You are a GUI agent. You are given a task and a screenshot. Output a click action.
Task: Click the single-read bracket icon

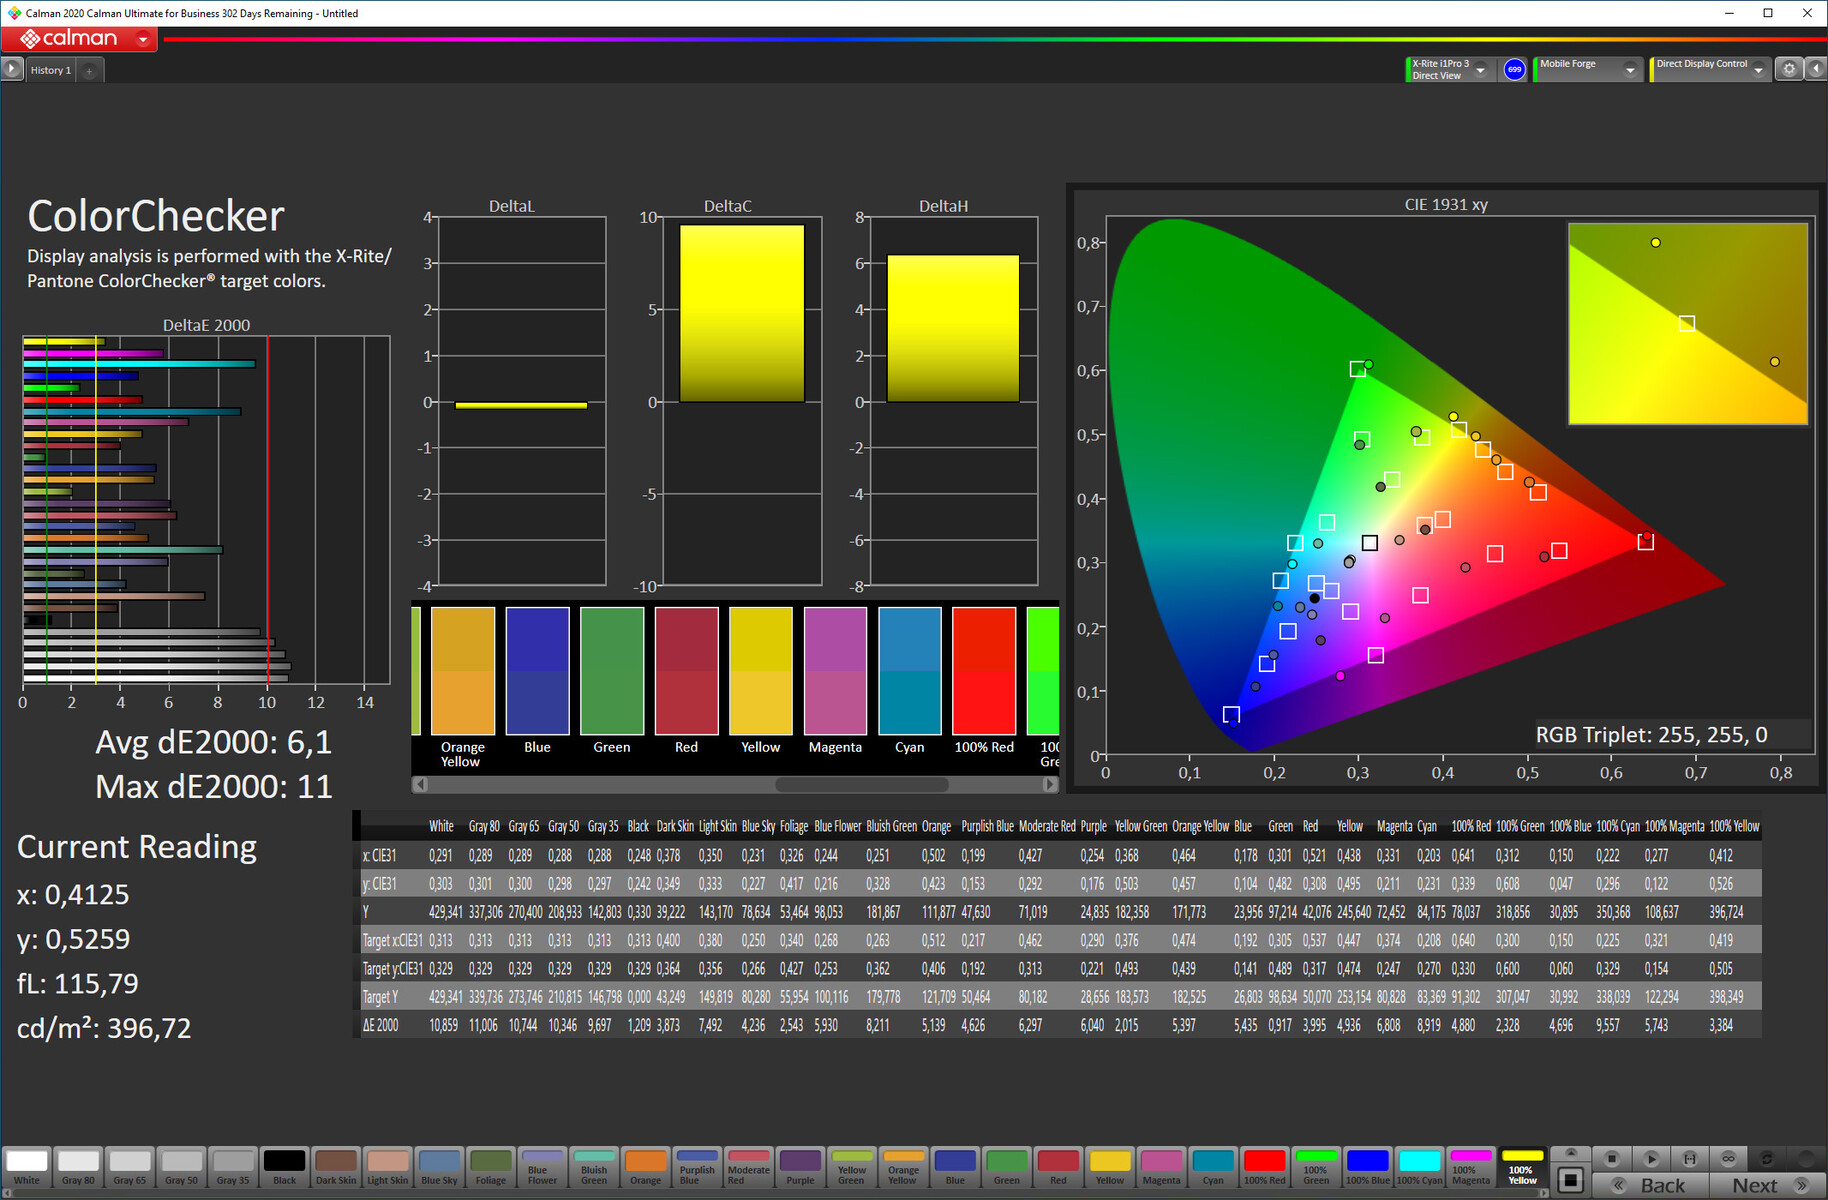pyautogui.click(x=1689, y=1158)
